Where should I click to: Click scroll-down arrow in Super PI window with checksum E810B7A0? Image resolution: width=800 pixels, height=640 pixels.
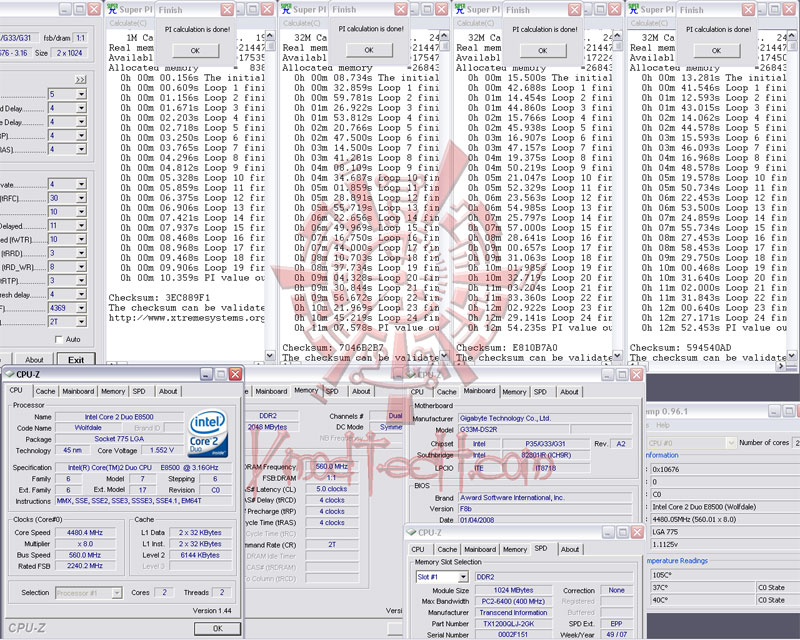[x=617, y=355]
